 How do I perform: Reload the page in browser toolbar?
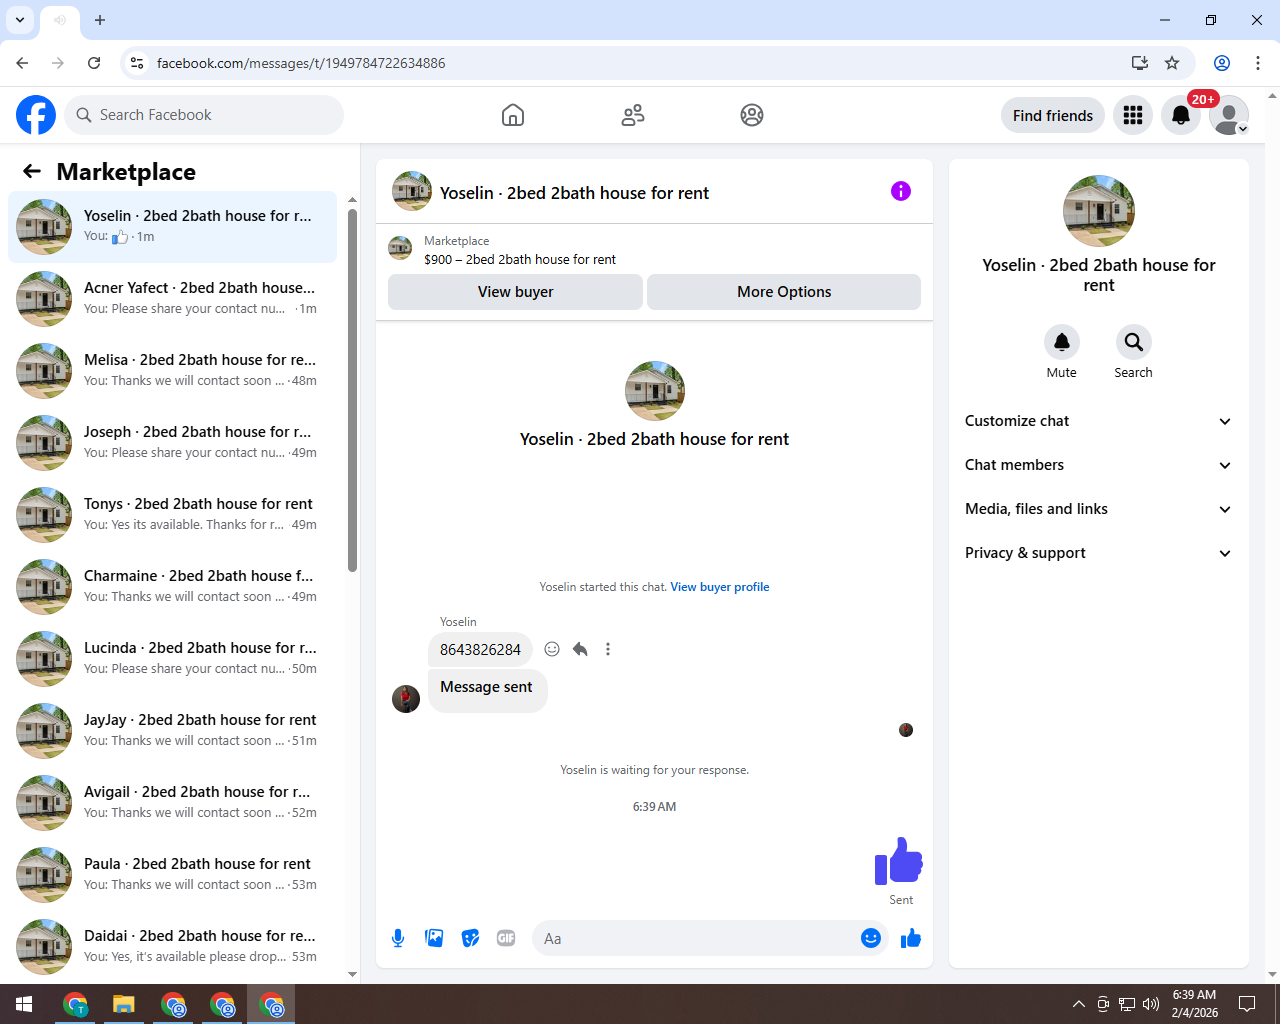point(94,63)
